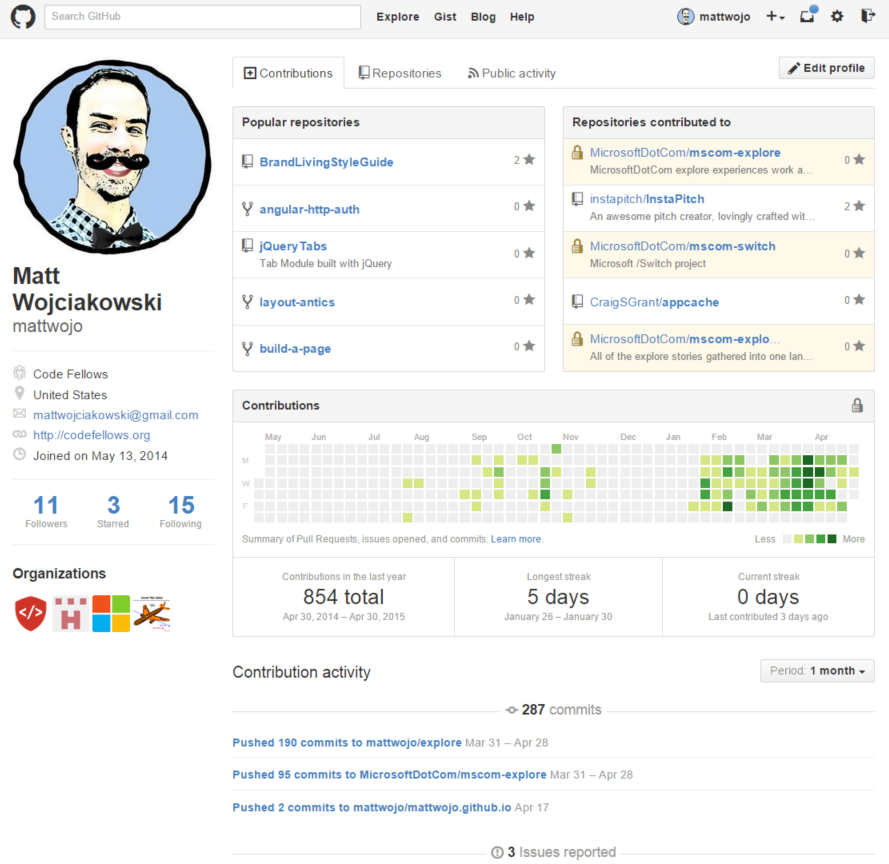This screenshot has height=864, width=889.
Task: Open the BrandLivingStyleGuide repository
Action: [326, 162]
